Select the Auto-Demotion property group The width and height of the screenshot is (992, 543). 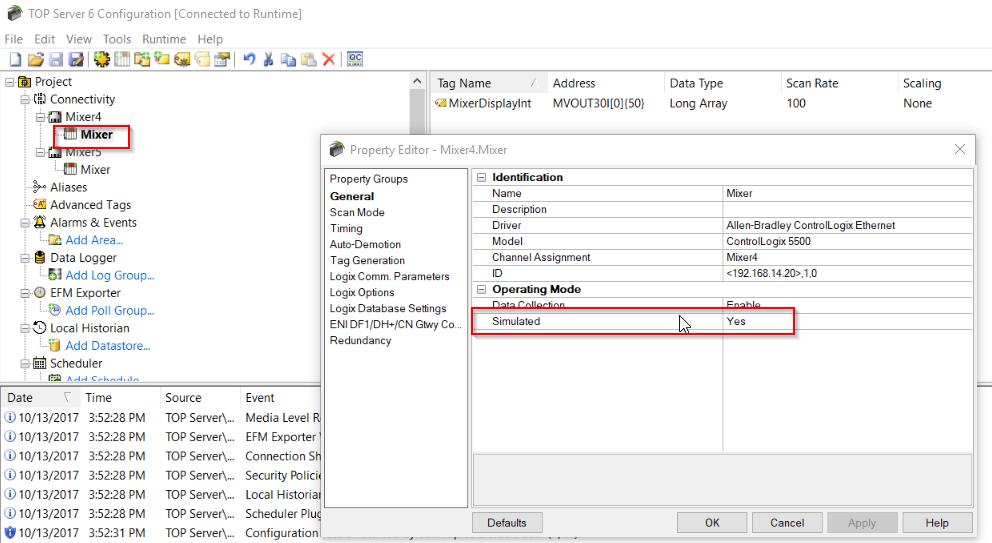click(365, 244)
